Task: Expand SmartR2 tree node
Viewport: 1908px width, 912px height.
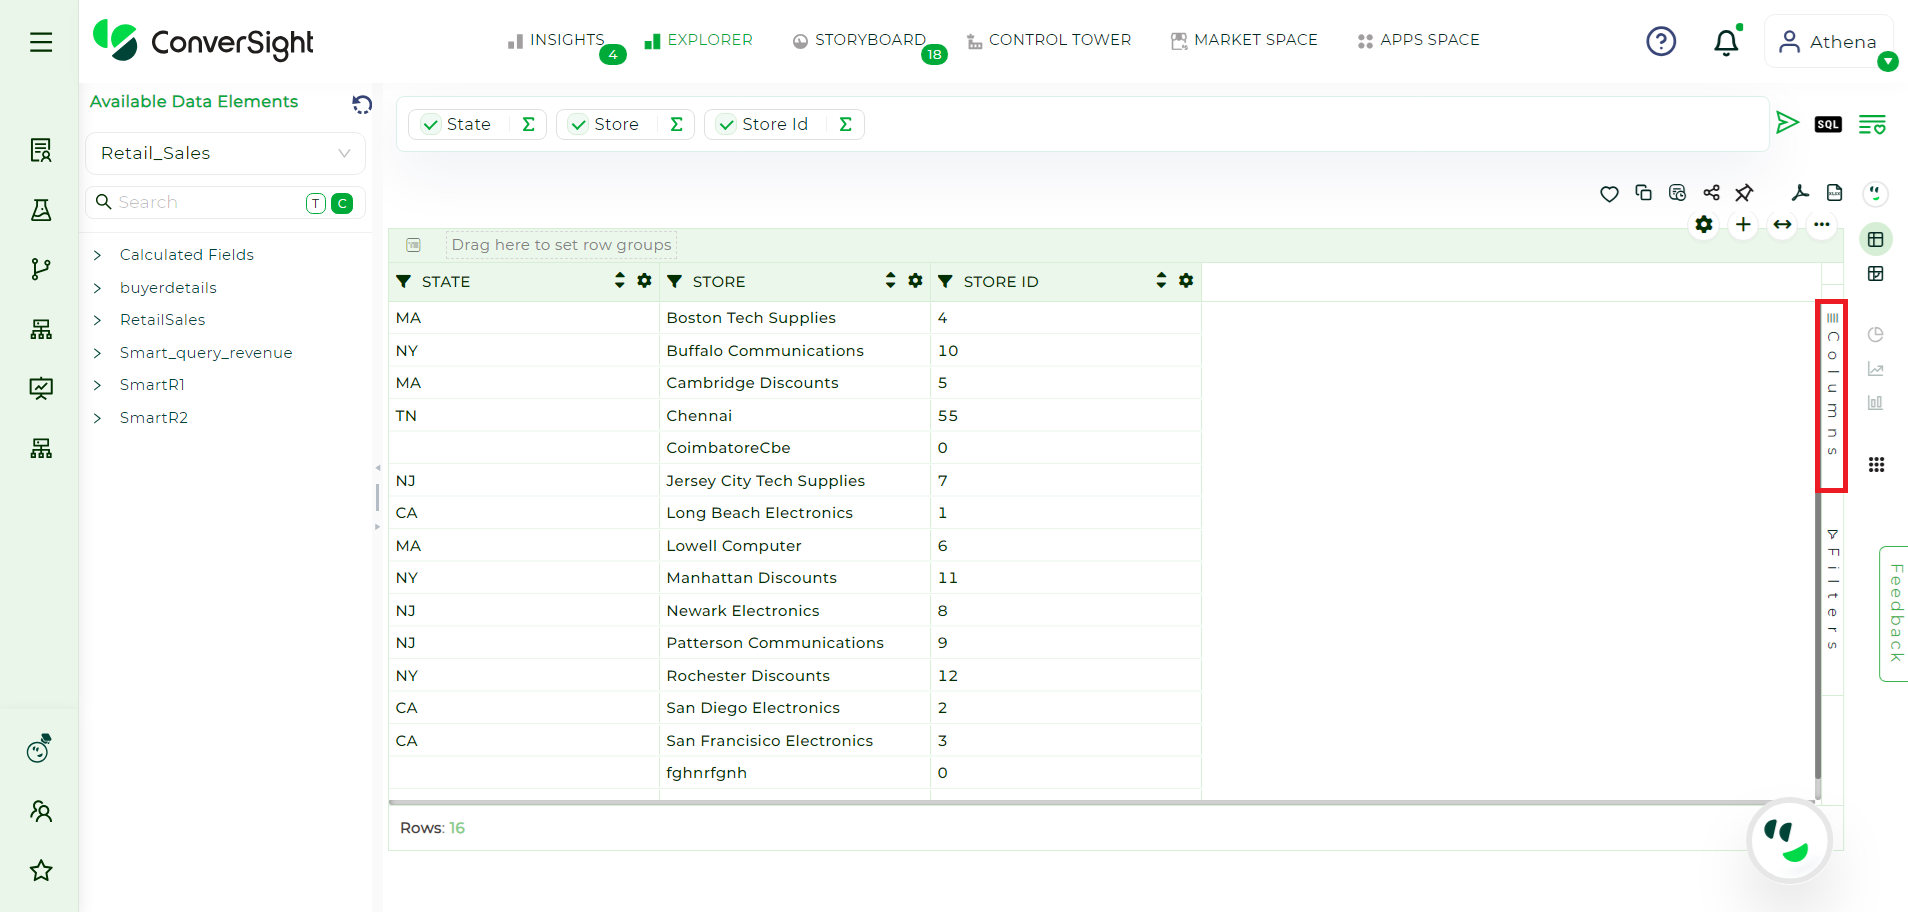Action: point(97,418)
